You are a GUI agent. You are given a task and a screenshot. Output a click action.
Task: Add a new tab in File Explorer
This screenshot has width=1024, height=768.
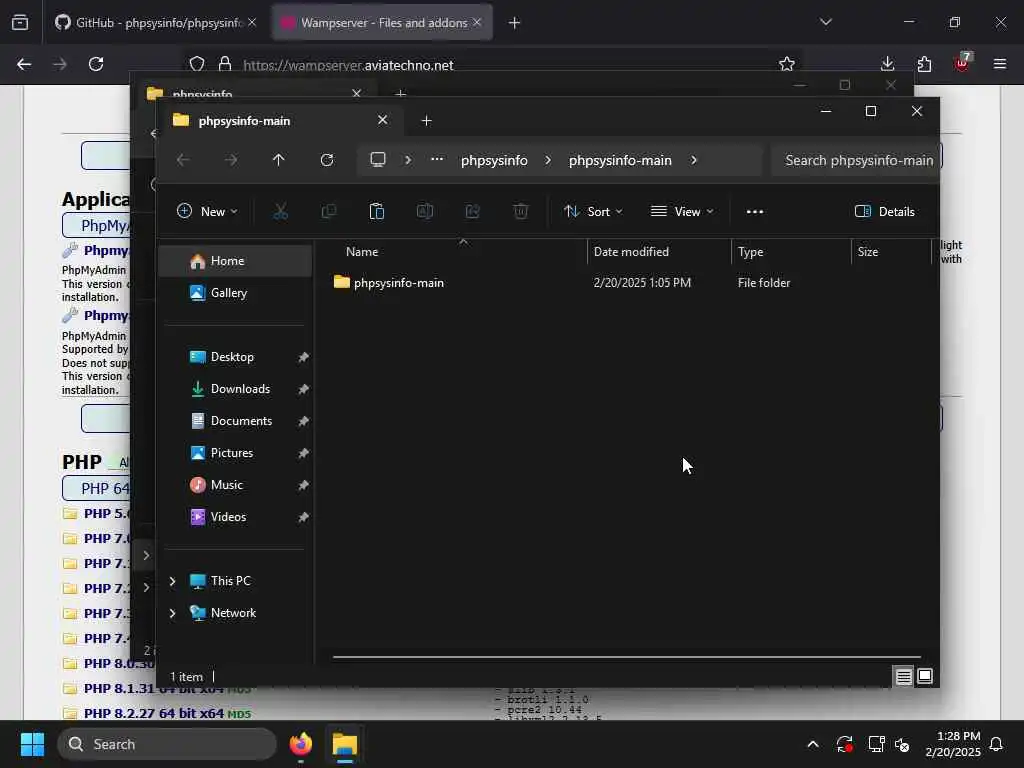[426, 121]
